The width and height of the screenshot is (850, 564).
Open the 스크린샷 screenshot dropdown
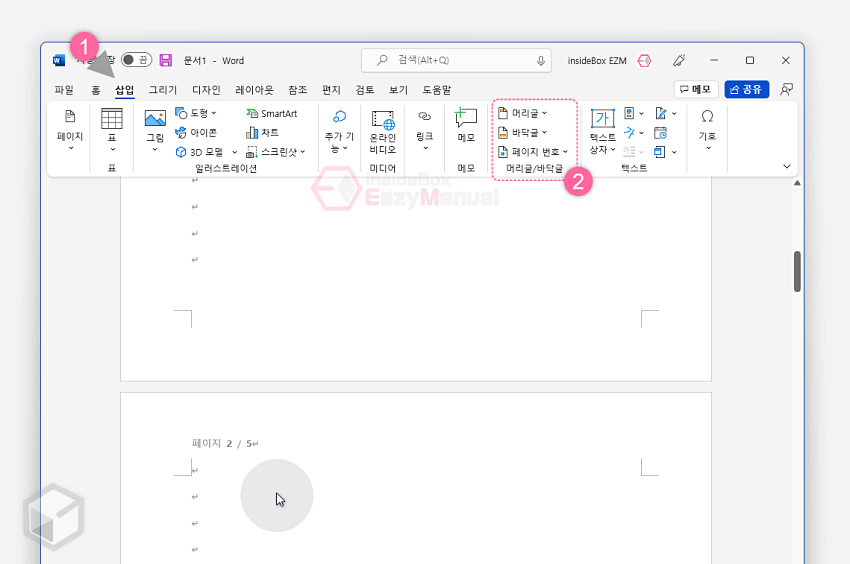[x=276, y=152]
